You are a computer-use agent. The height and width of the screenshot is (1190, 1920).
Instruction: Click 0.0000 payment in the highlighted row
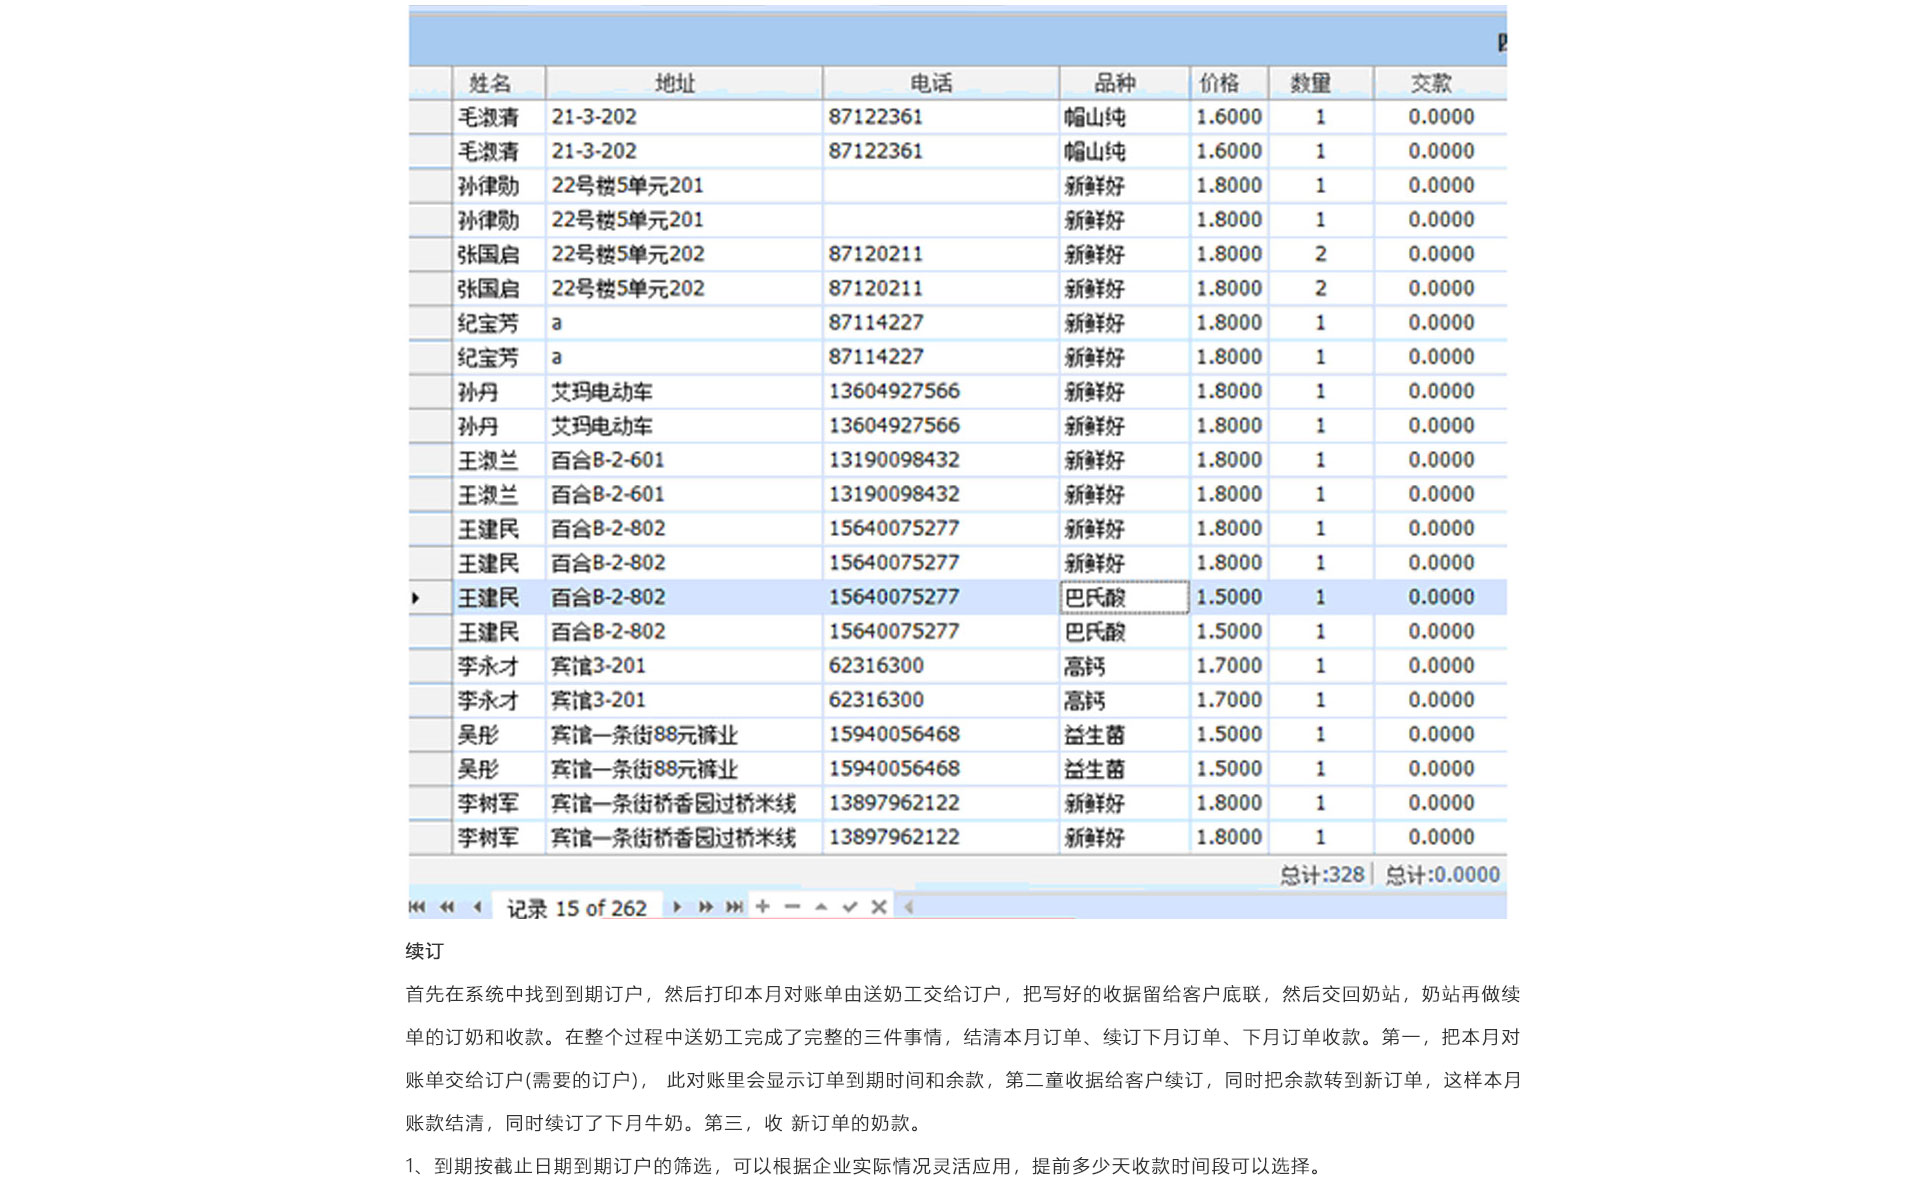click(x=1441, y=598)
